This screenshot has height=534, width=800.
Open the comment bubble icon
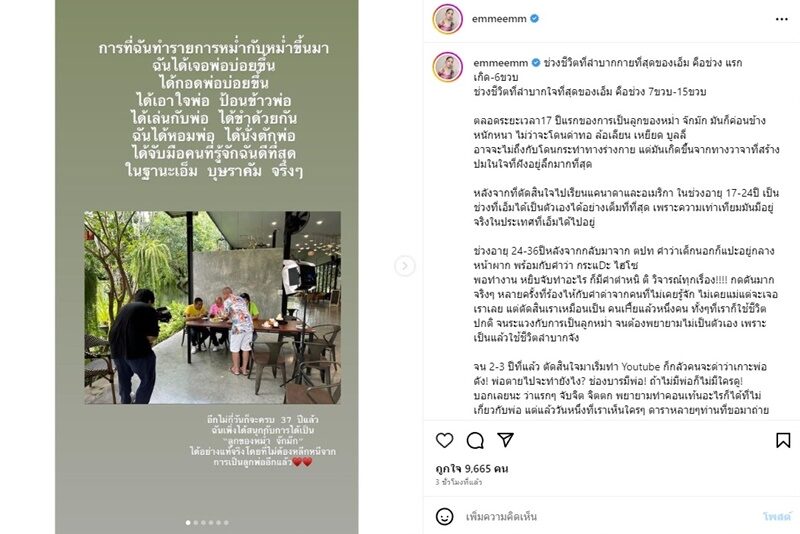point(475,440)
